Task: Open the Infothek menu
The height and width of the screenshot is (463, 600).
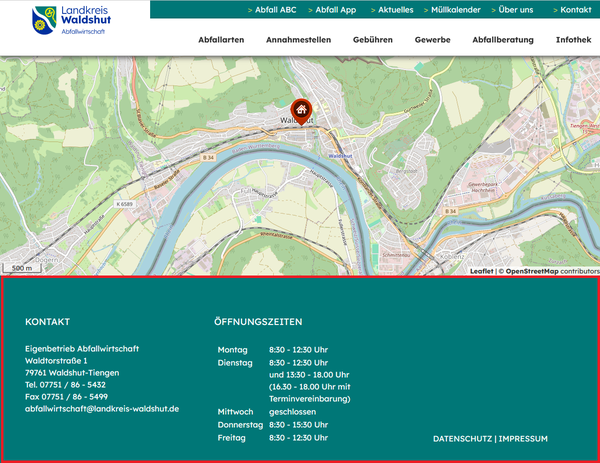Action: coord(573,40)
